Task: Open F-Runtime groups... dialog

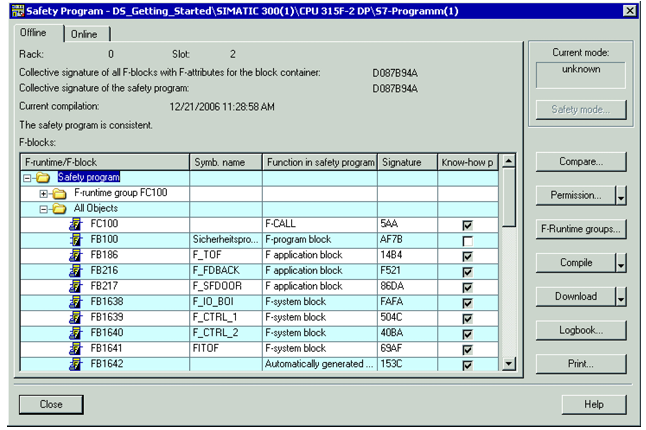Action: 581,229
